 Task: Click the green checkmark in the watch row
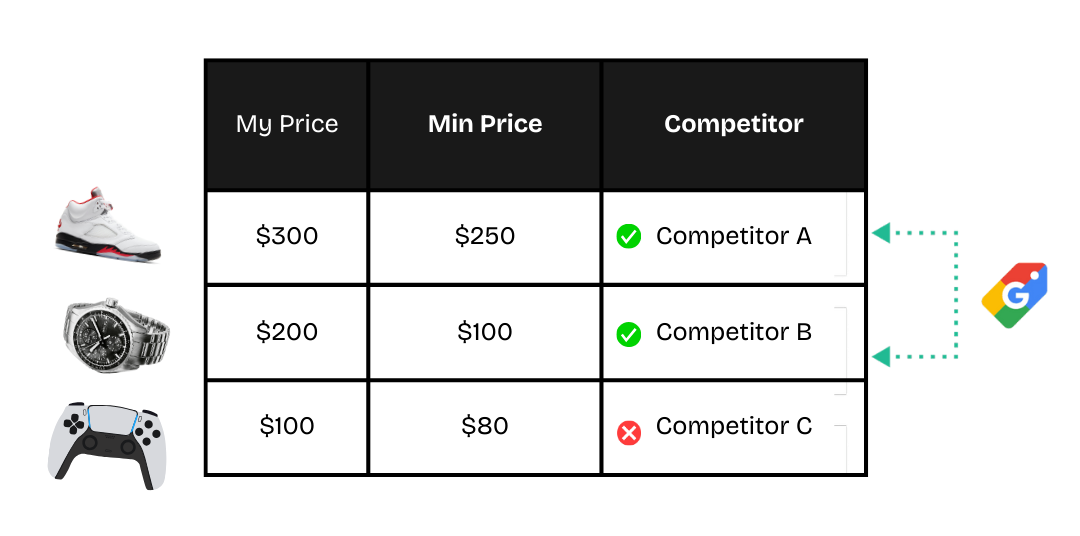[628, 335]
